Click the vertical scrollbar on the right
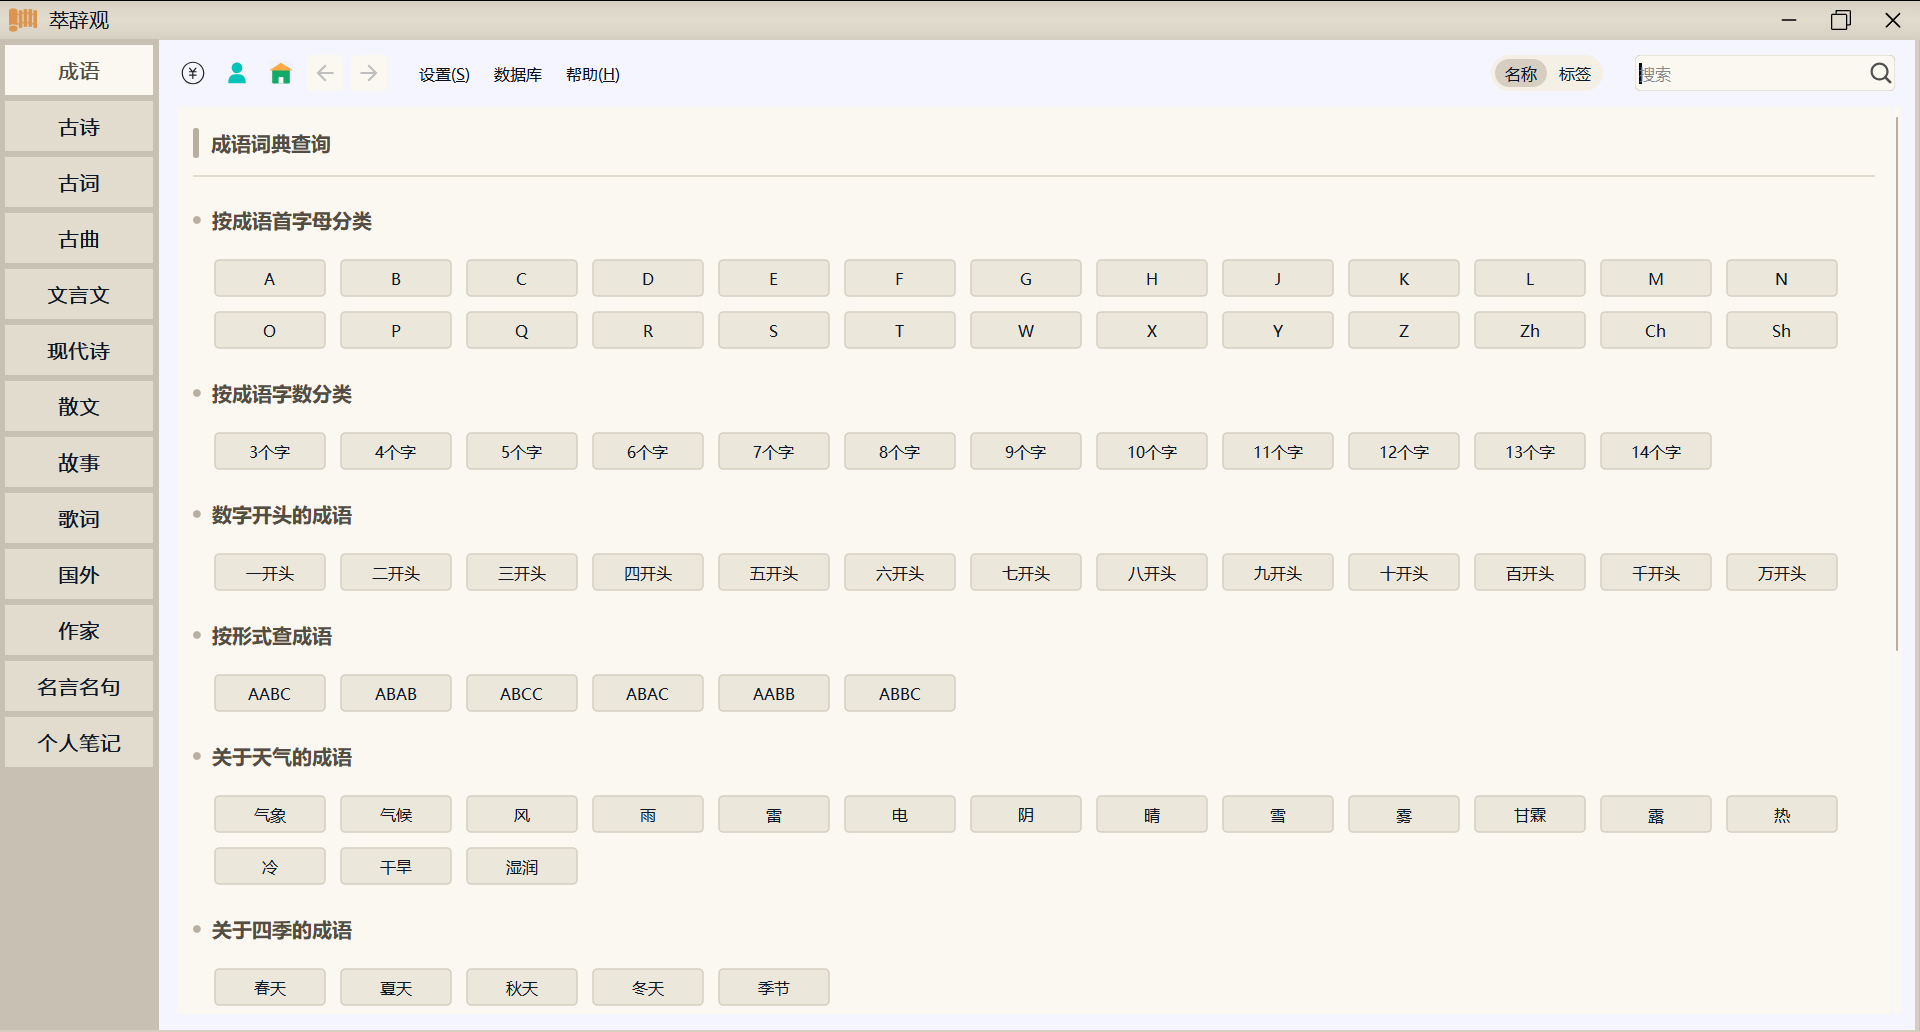This screenshot has width=1920, height=1032. (1896, 384)
